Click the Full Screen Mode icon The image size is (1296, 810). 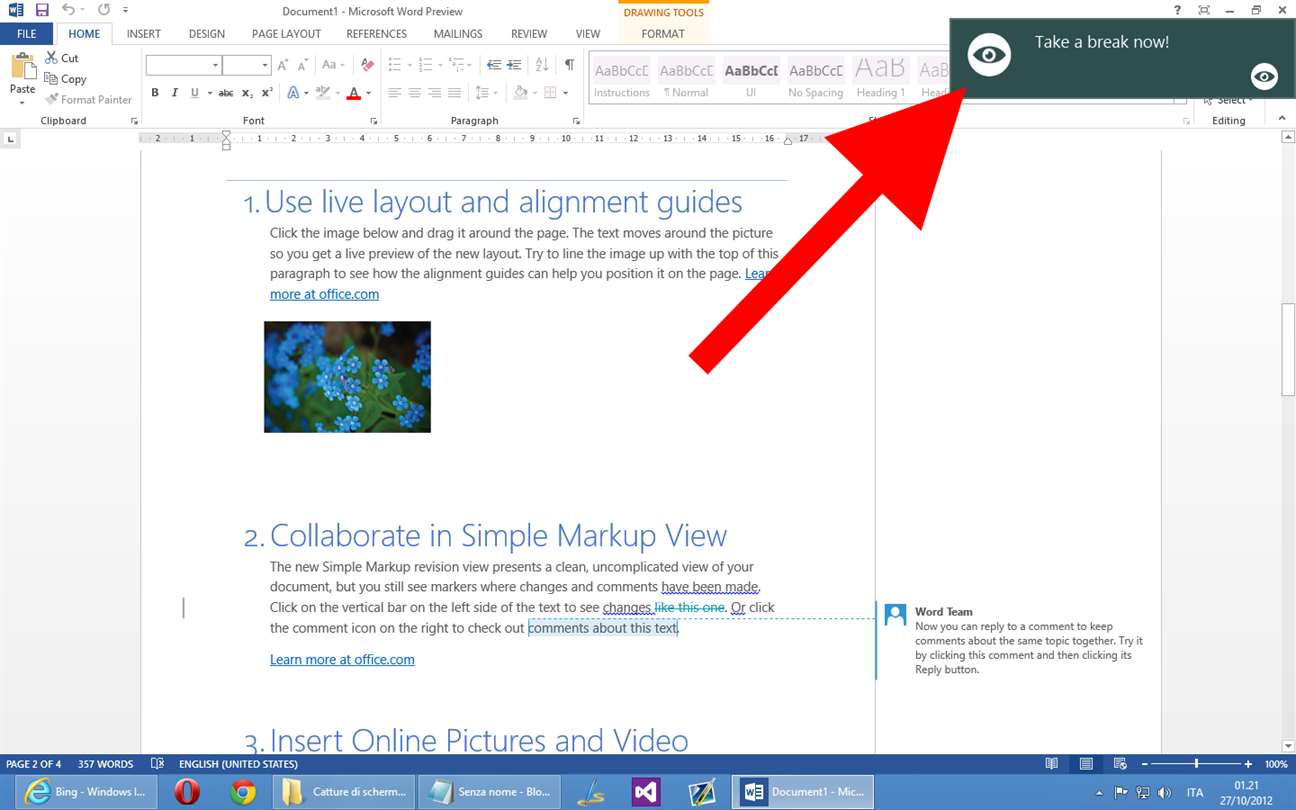[x=1204, y=10]
